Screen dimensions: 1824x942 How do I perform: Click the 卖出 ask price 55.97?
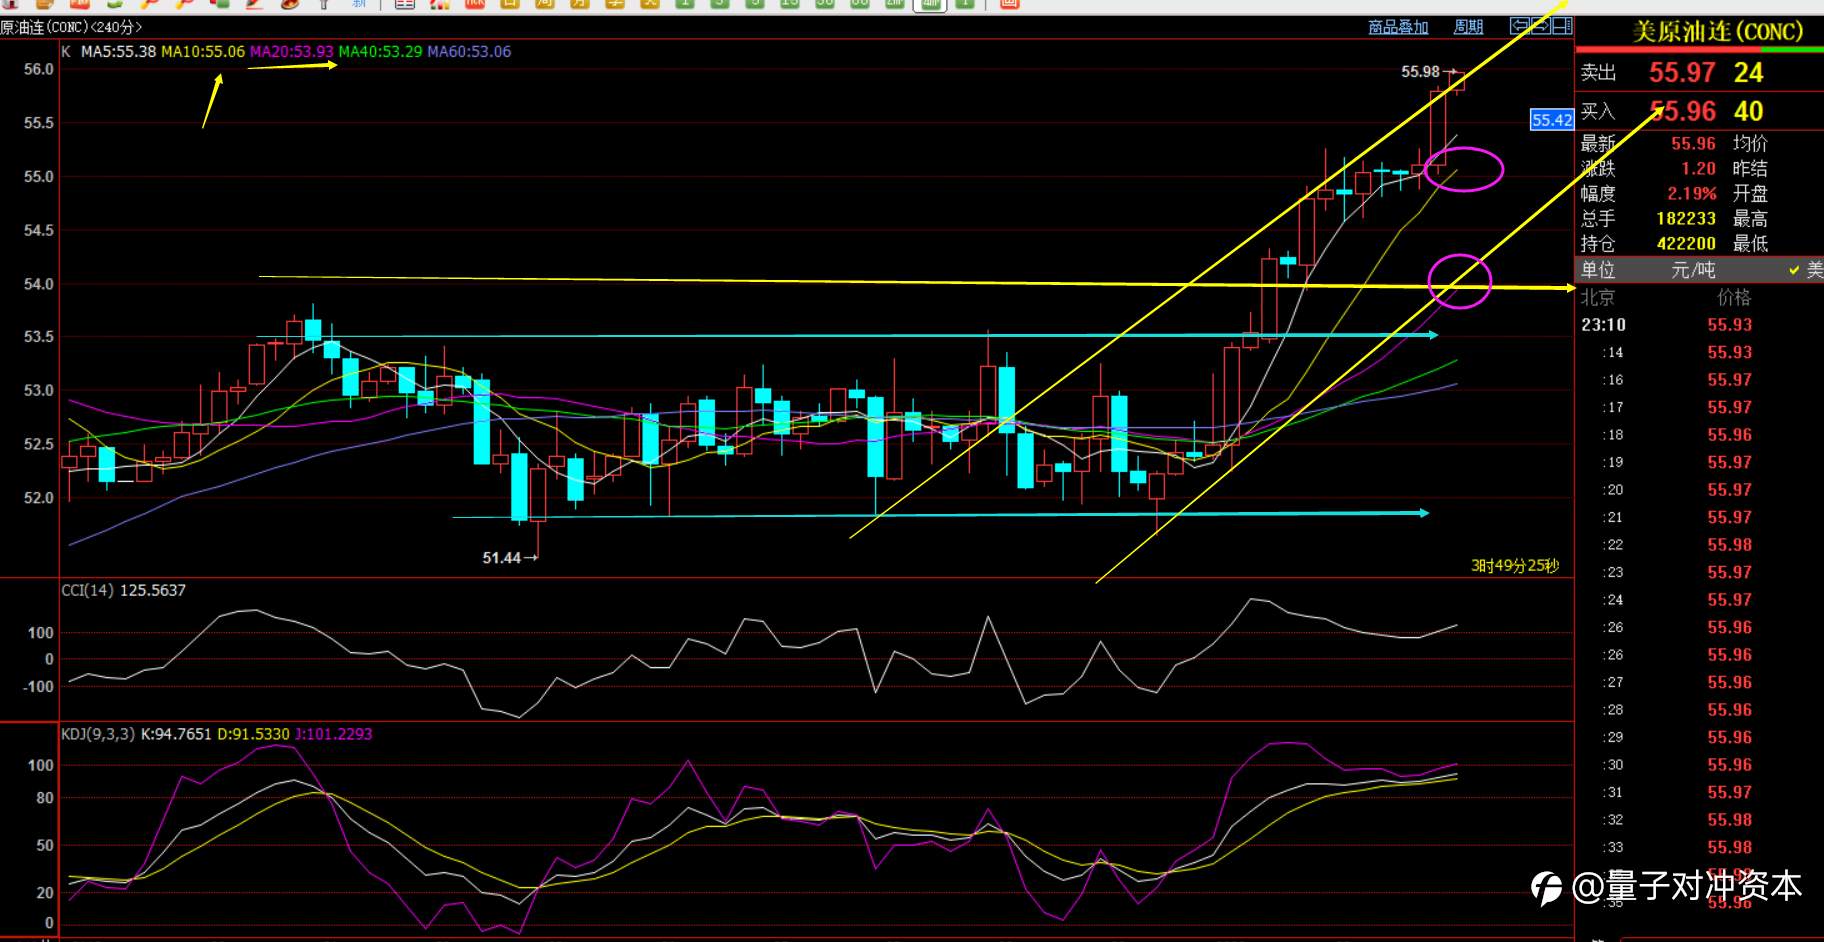(1682, 72)
